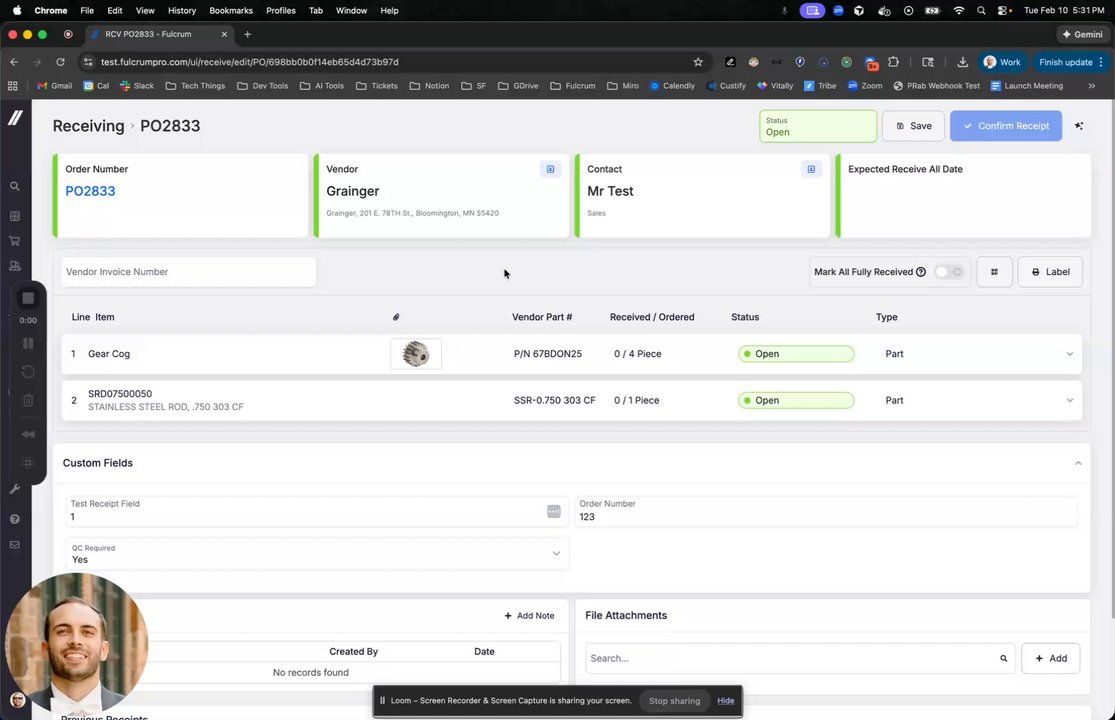Viewport: 1115px width, 720px height.
Task: Click the address bar URL
Action: click(x=250, y=62)
